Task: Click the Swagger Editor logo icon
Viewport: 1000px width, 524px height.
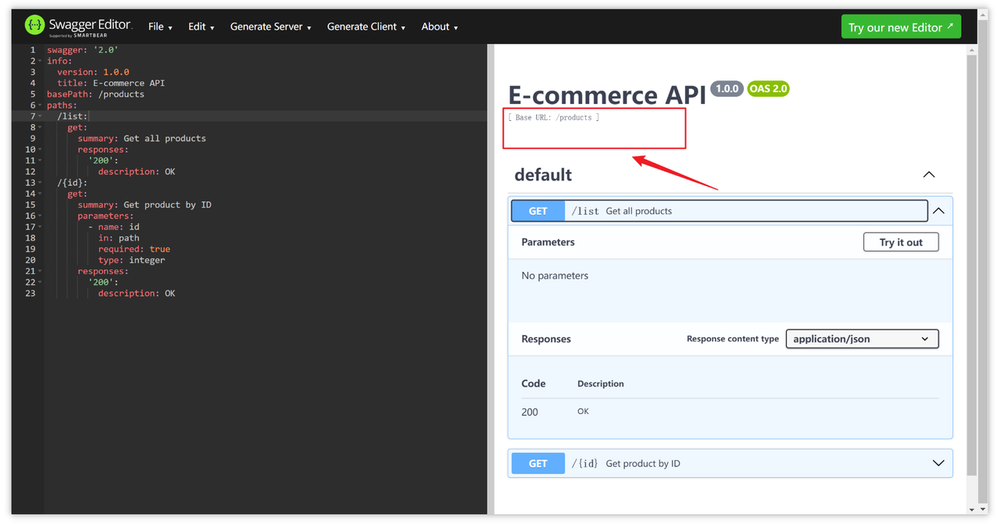Action: coord(34,25)
